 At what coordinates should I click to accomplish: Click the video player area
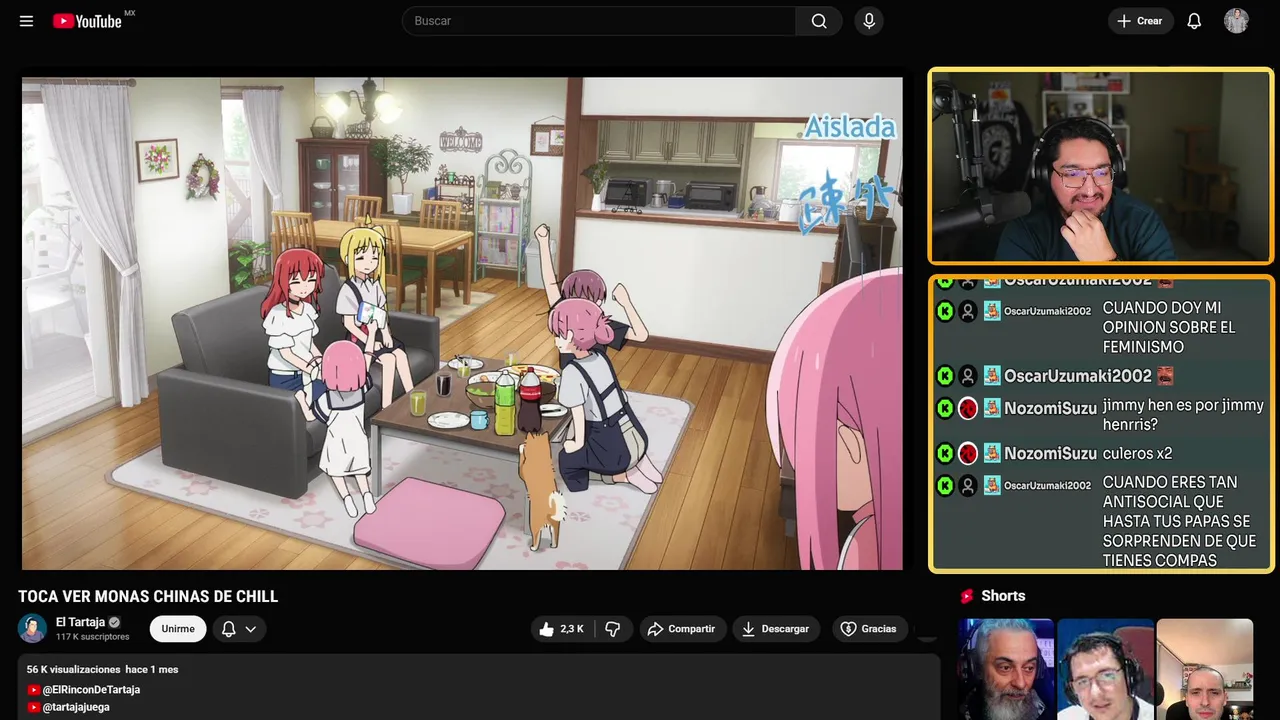pyautogui.click(x=462, y=323)
